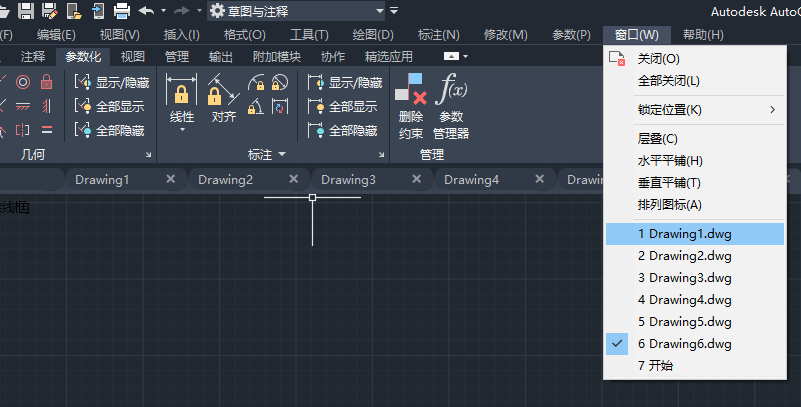Image resolution: width=801 pixels, height=407 pixels.
Task: Click the Linear (线性) dimensional constraint icon
Action: tap(181, 89)
